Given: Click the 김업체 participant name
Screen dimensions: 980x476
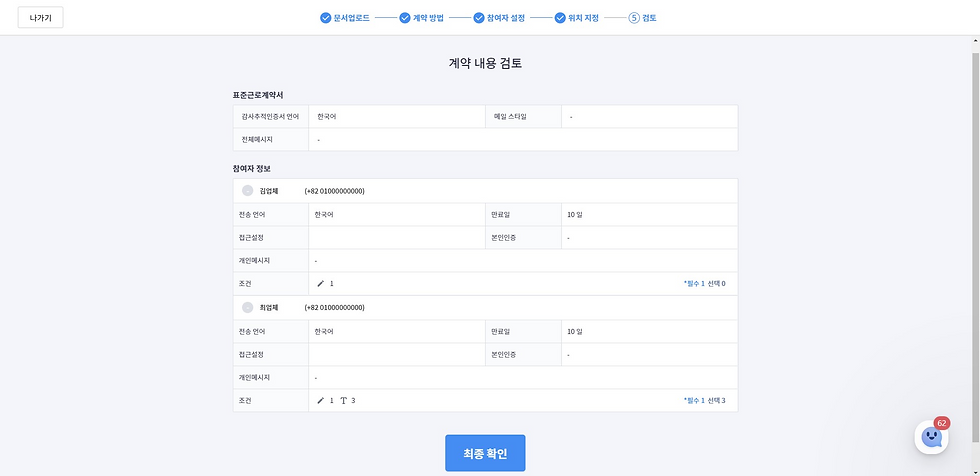Looking at the screenshot, I should click(x=269, y=191).
